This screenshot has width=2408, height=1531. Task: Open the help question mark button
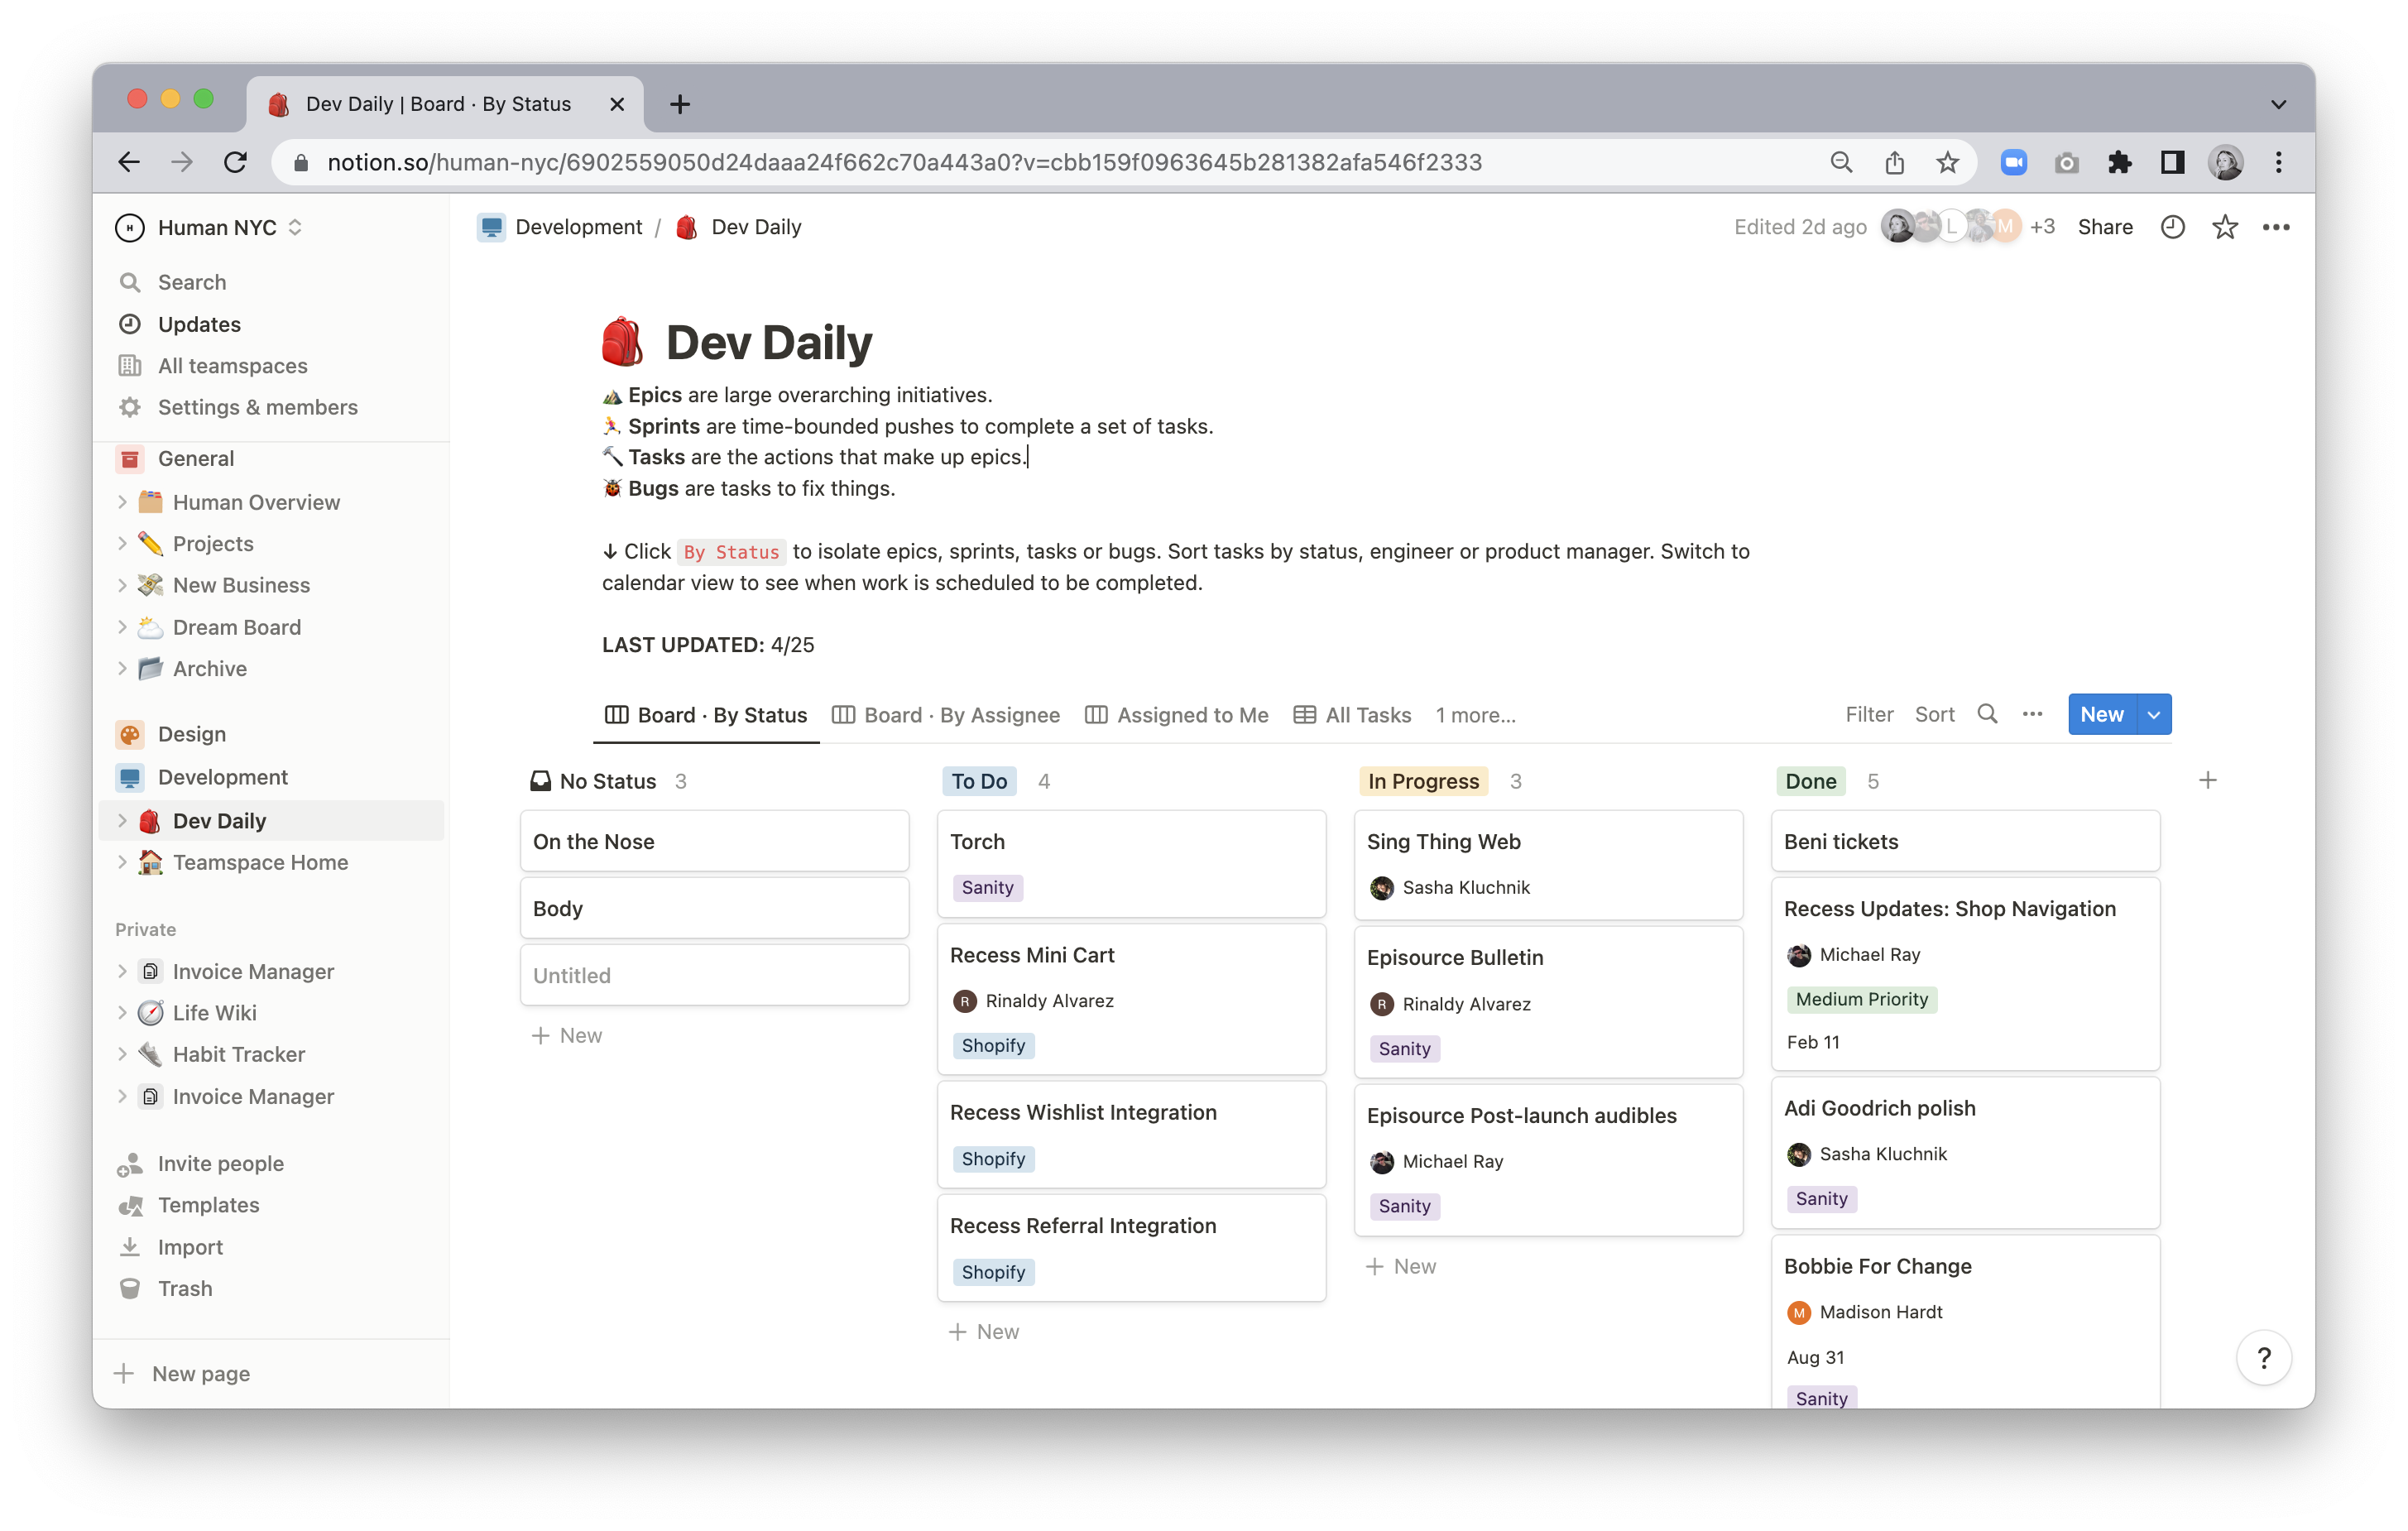2264,1357
